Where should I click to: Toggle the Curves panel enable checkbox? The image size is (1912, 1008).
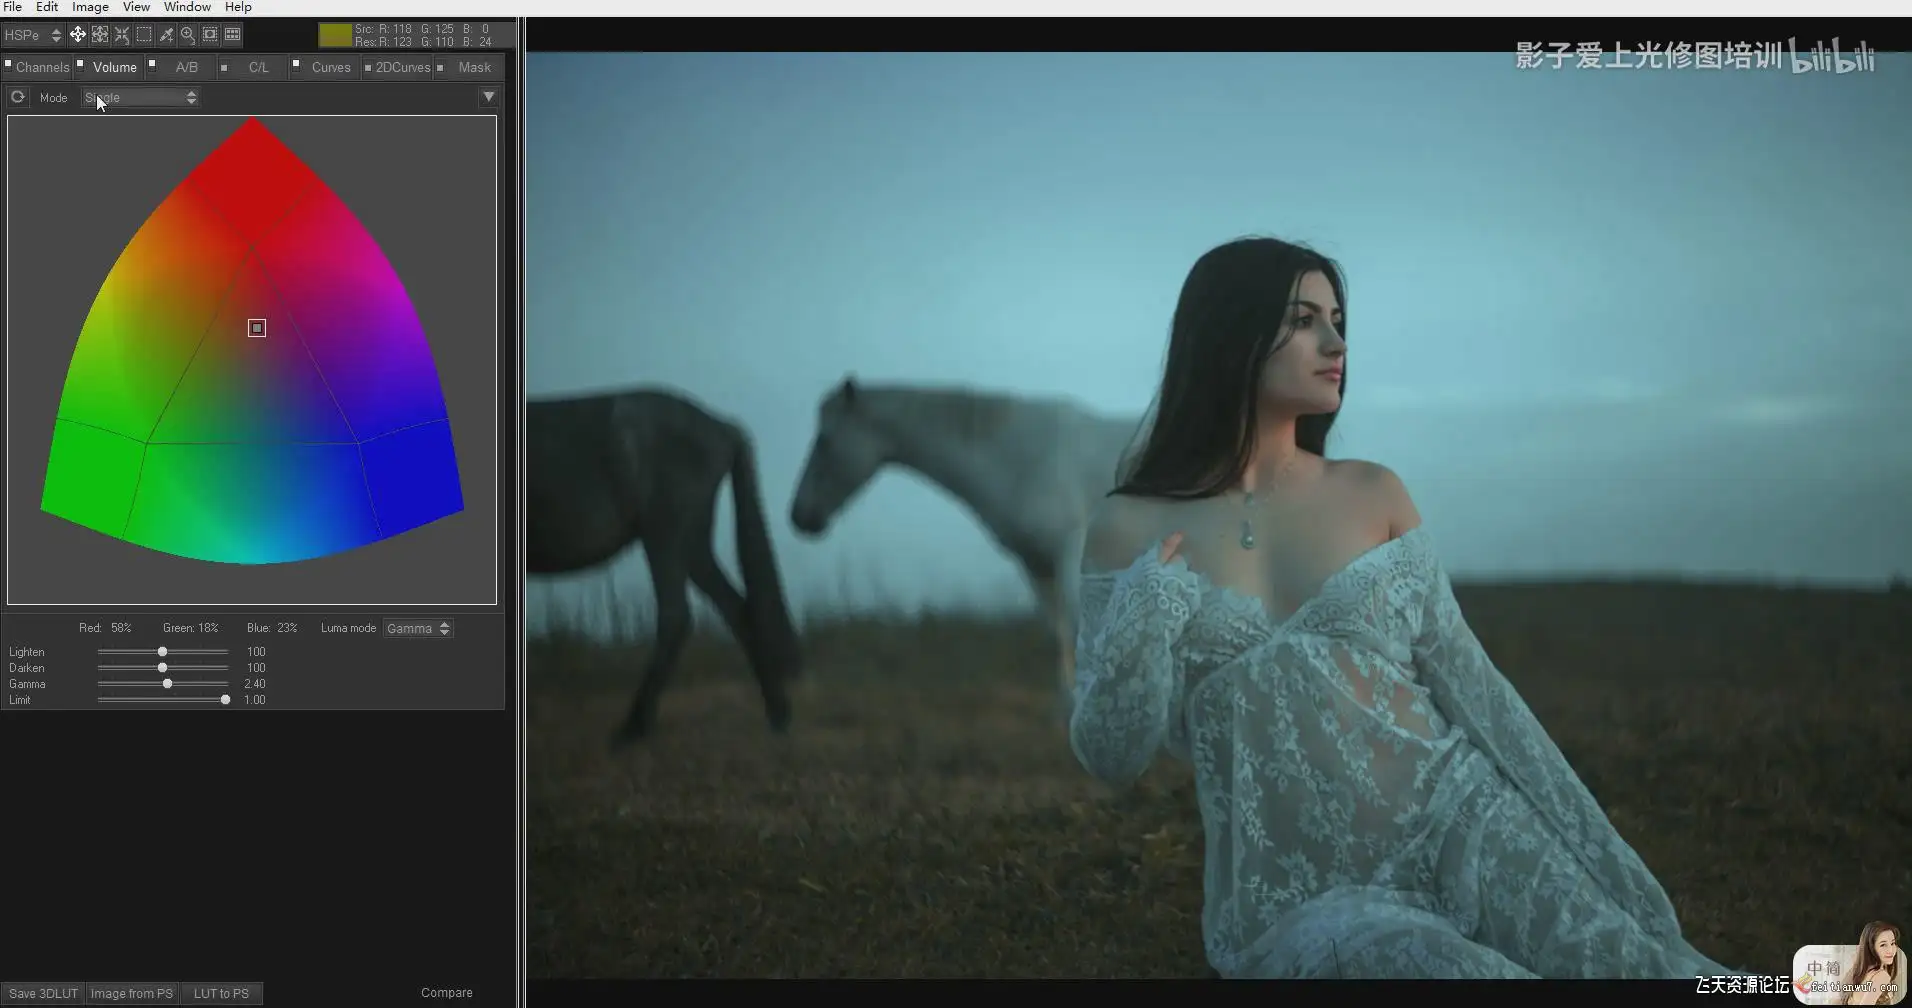(296, 63)
